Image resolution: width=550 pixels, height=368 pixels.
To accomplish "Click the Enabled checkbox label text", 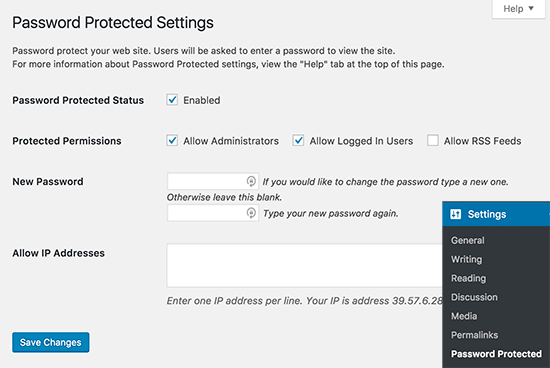I will pos(202,100).
